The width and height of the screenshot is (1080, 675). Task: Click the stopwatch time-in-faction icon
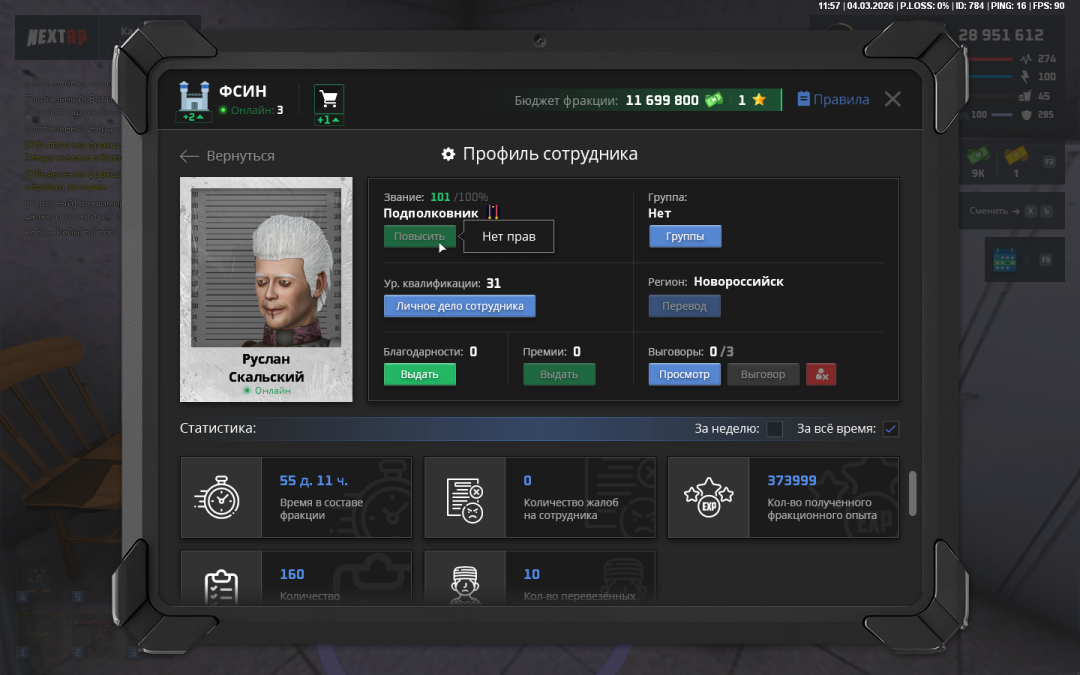pyautogui.click(x=221, y=497)
